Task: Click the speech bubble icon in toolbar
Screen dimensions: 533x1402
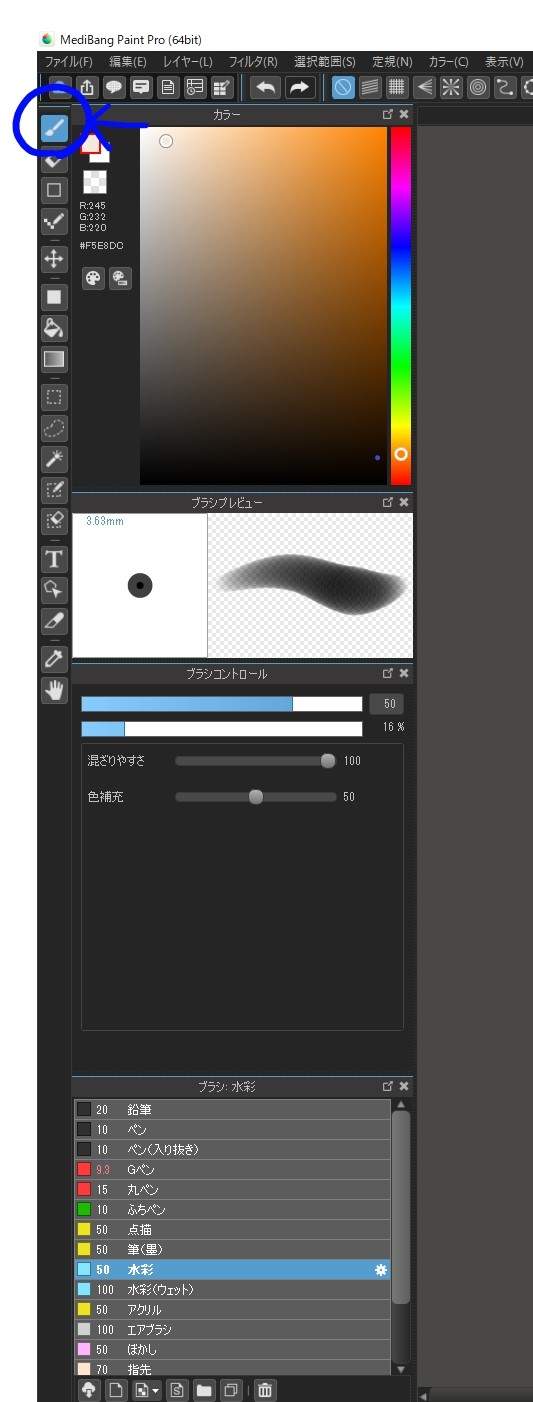Action: coord(114,87)
